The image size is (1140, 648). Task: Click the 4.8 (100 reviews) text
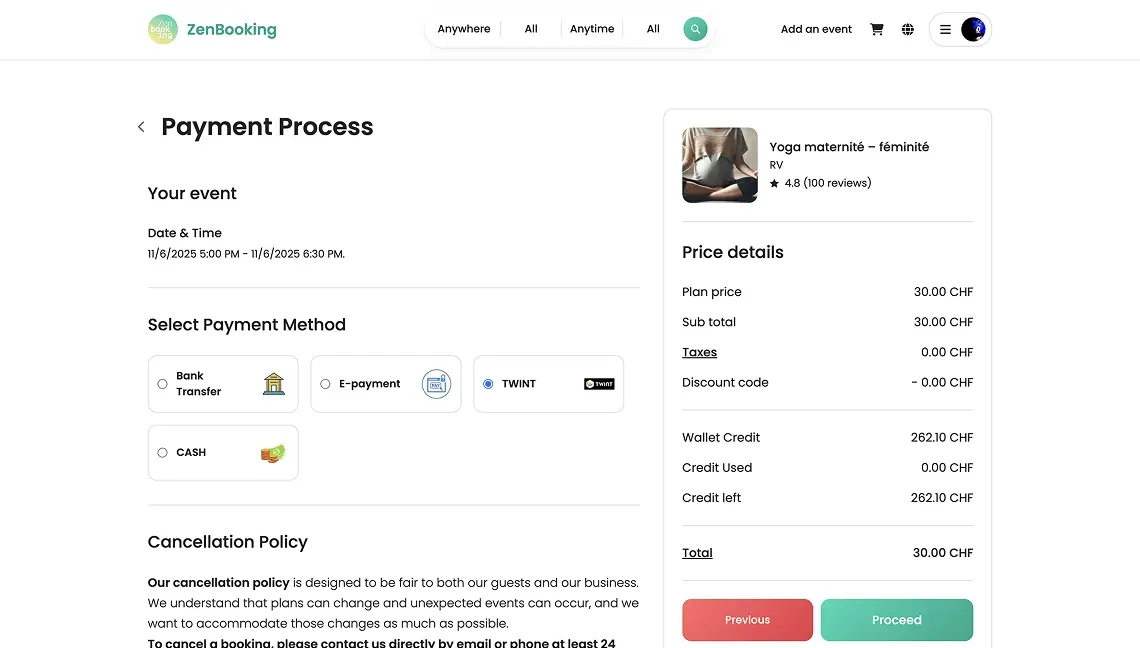pyautogui.click(x=827, y=183)
